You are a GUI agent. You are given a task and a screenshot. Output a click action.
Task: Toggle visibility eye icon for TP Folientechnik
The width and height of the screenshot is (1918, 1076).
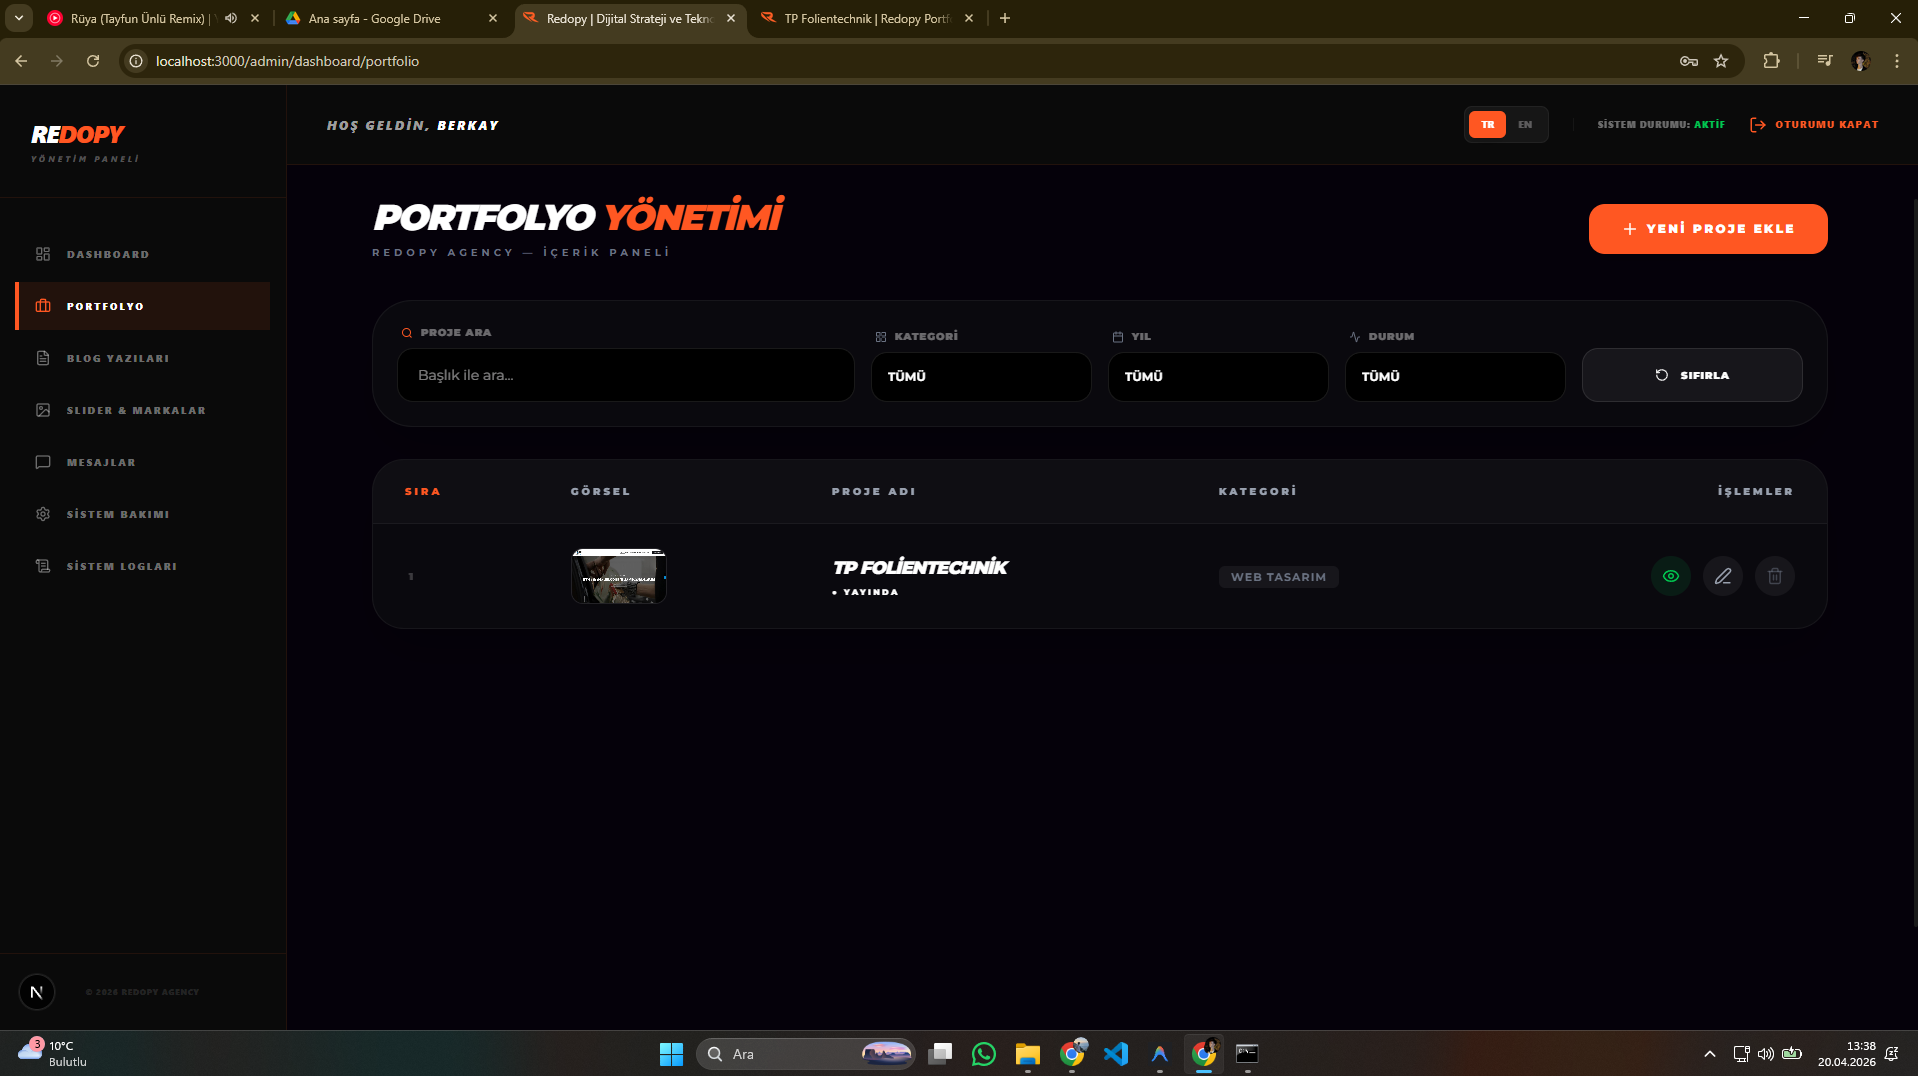[x=1670, y=576]
